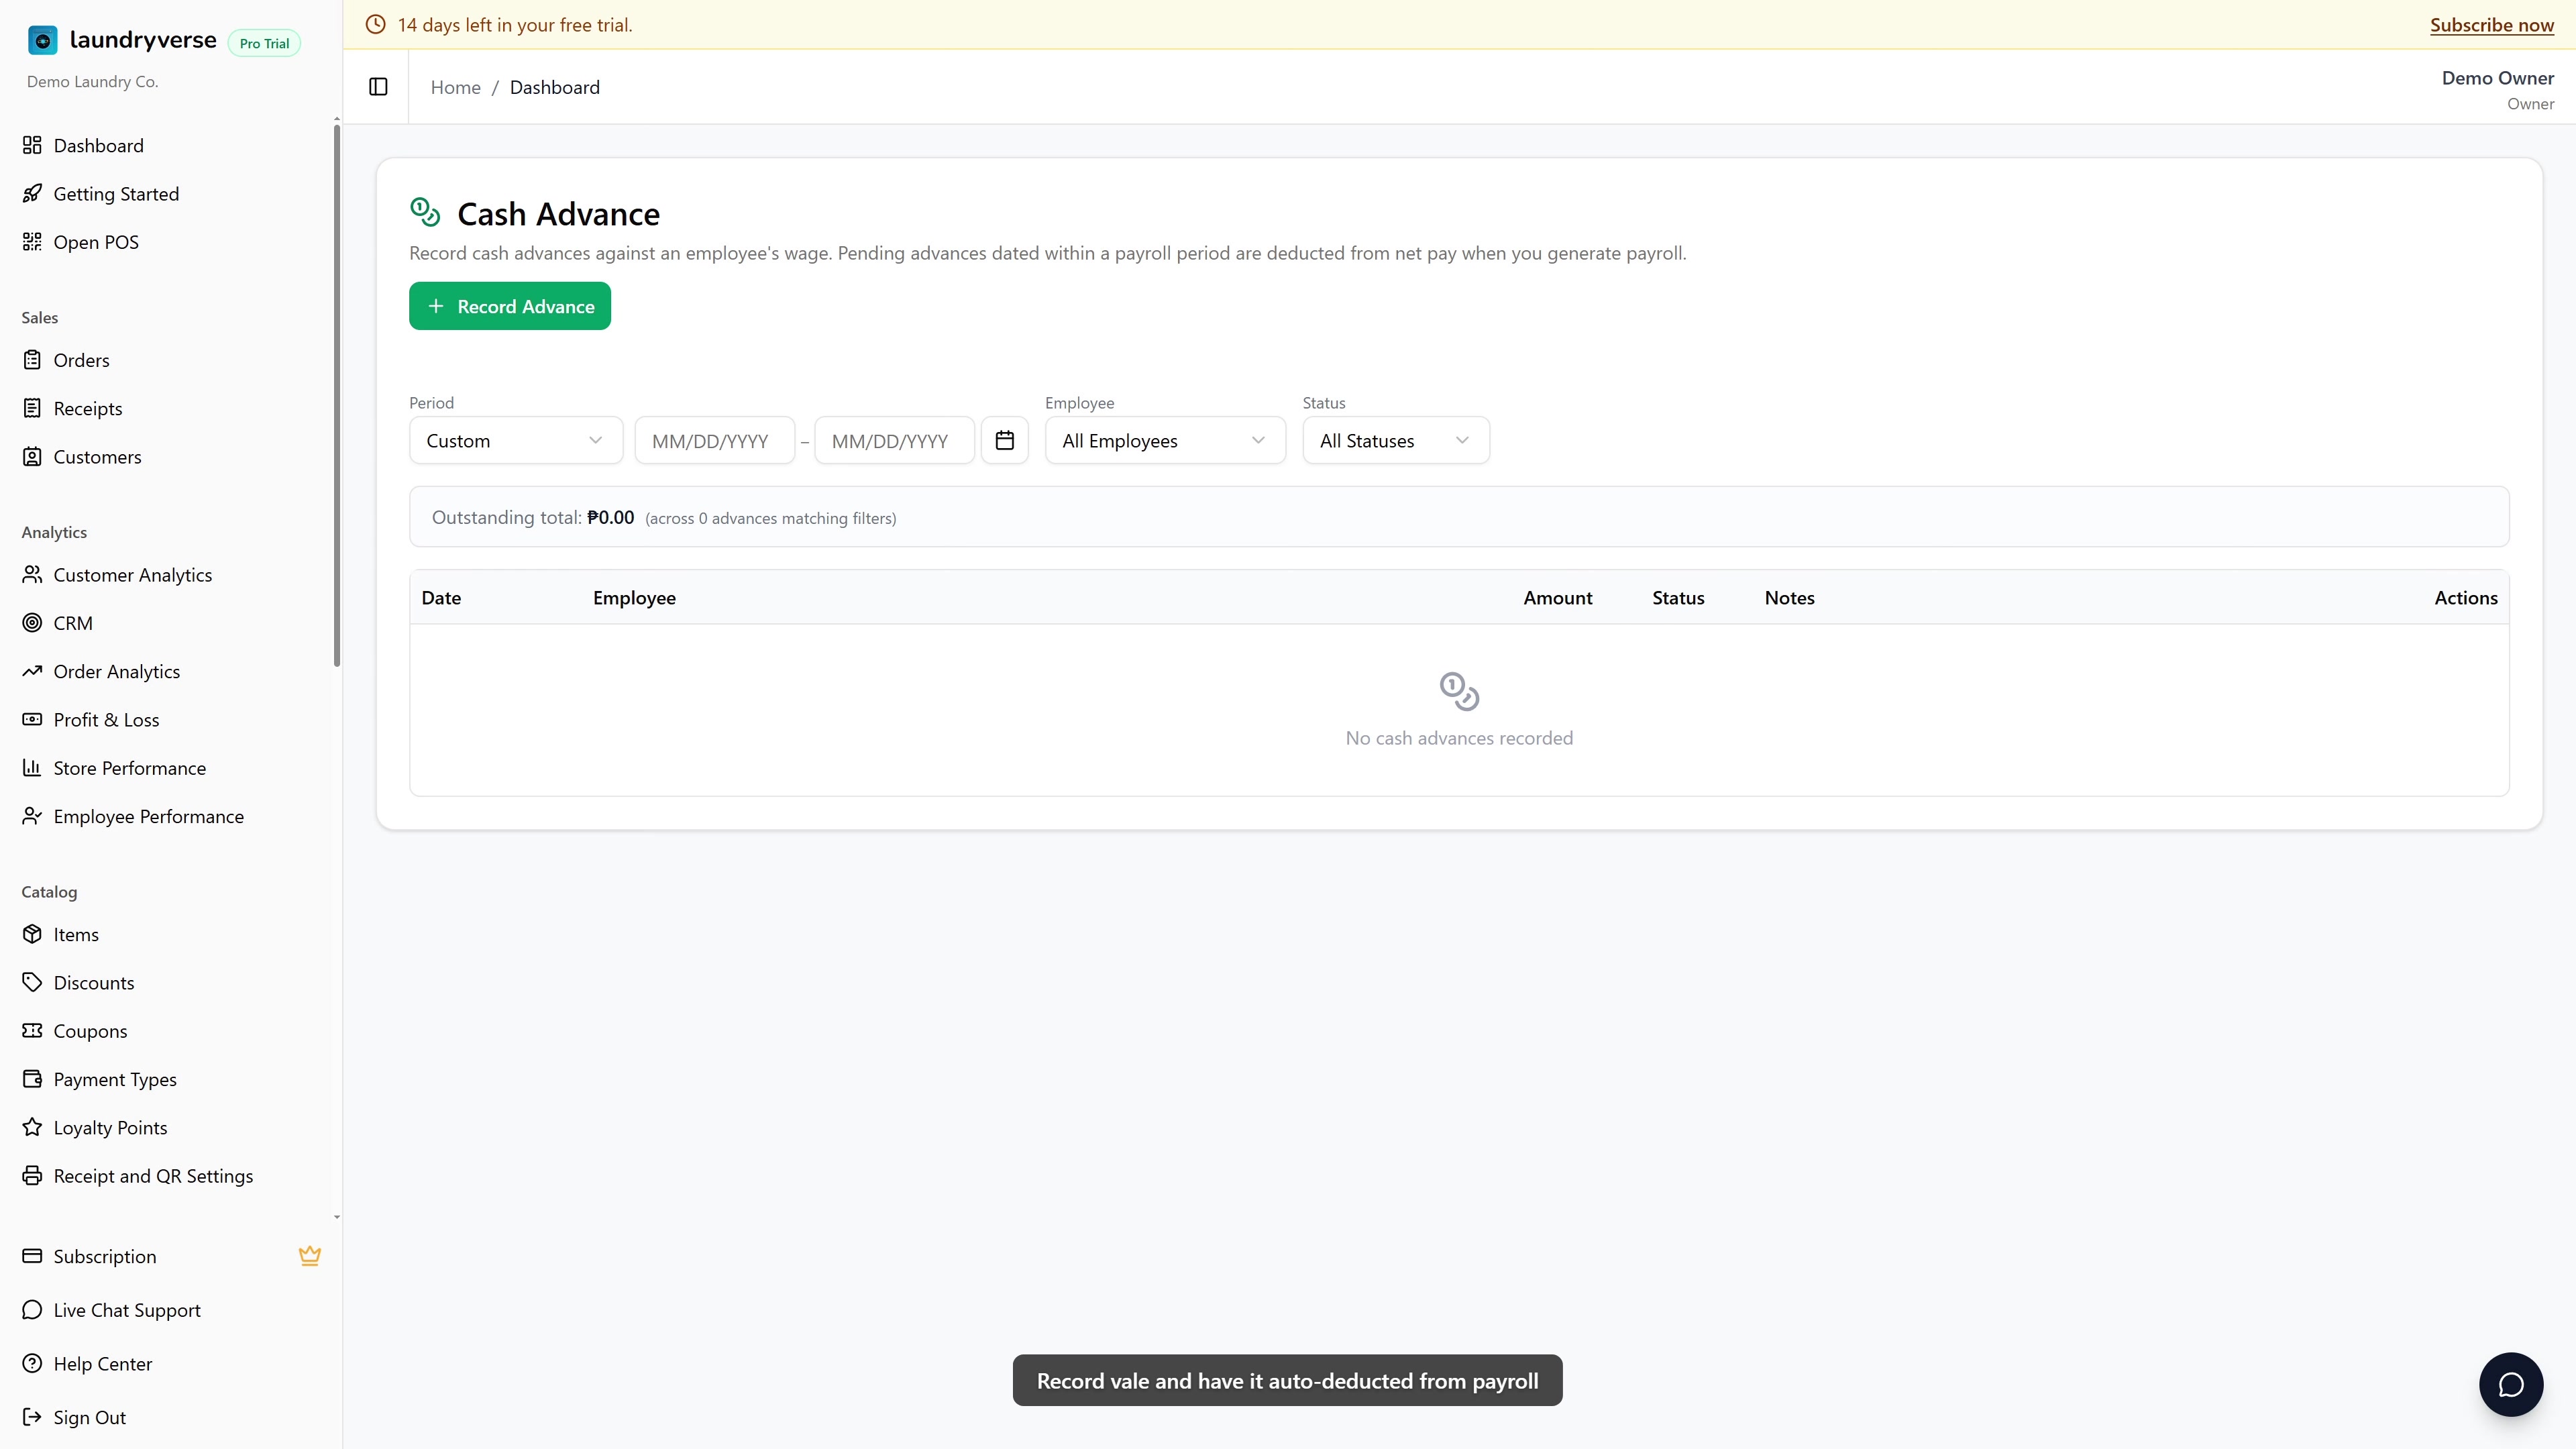2576x1449 pixels.
Task: Click the Employee Performance user icon
Action: [32, 816]
